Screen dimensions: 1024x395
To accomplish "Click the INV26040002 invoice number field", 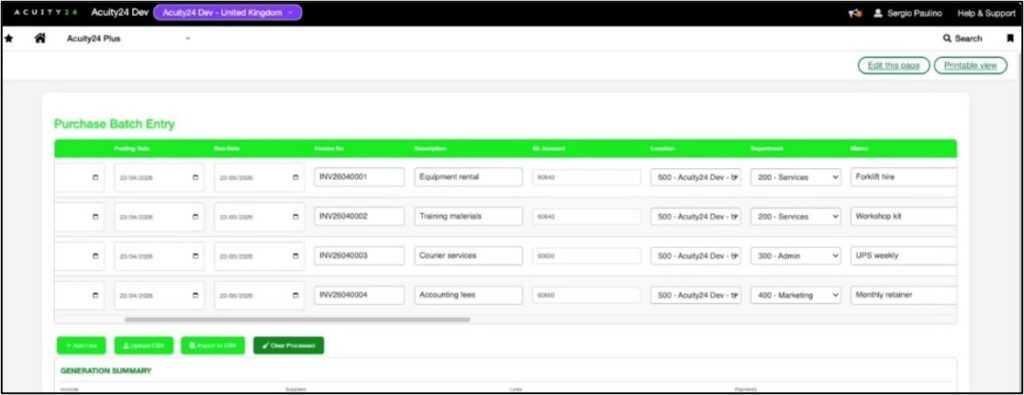I will tap(359, 216).
